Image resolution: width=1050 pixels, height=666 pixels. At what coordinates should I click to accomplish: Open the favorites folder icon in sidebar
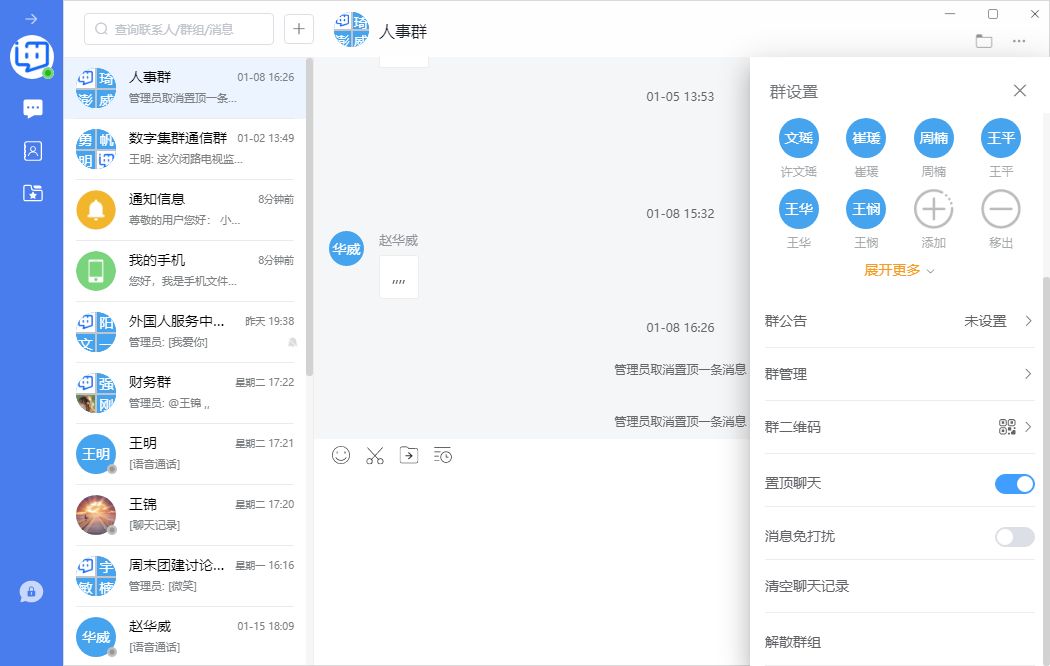pos(33,193)
